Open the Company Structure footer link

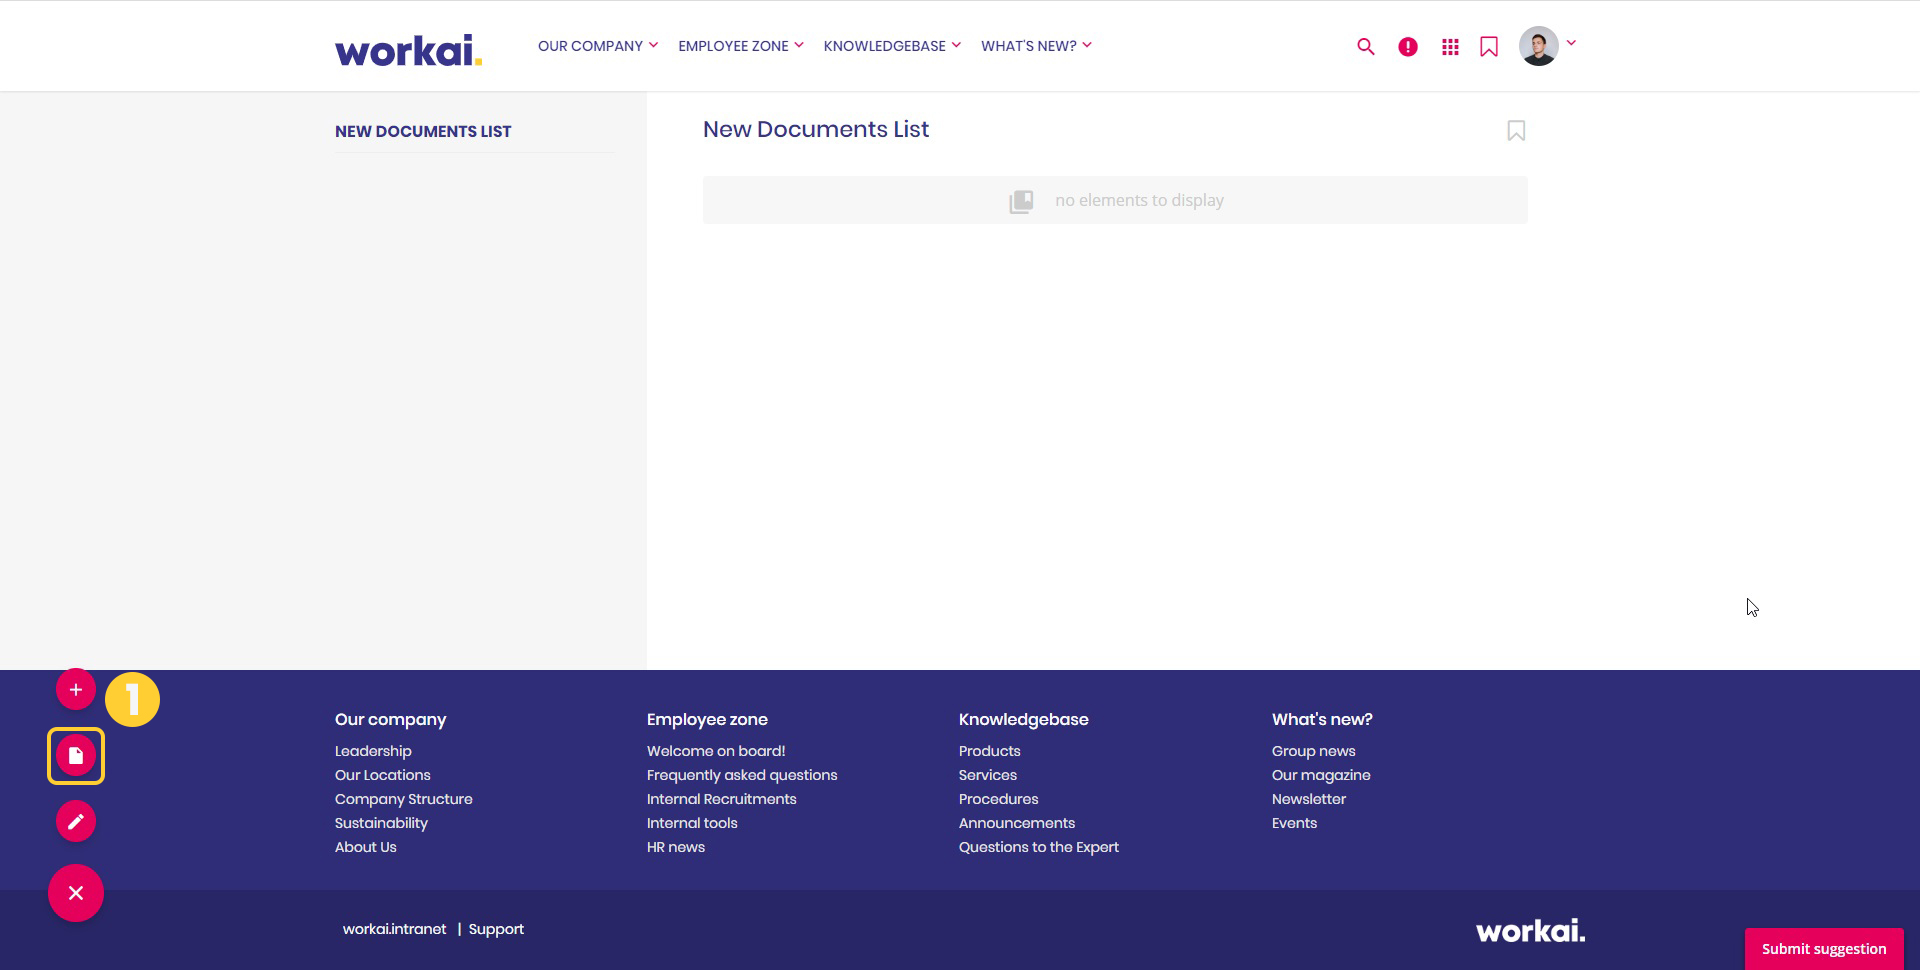(404, 799)
